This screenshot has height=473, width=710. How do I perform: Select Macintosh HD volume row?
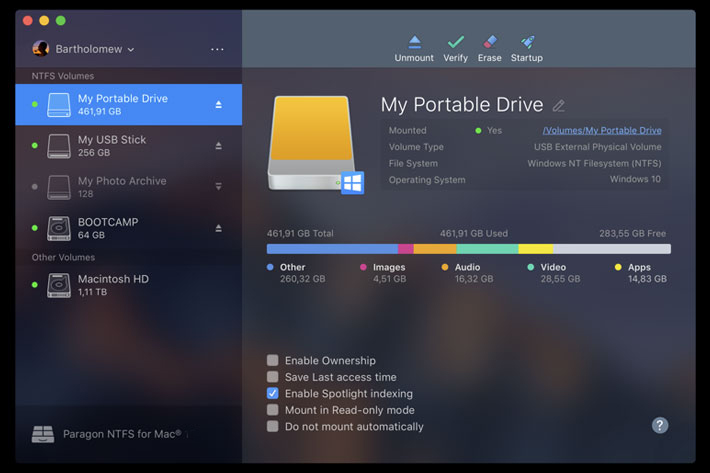click(129, 285)
